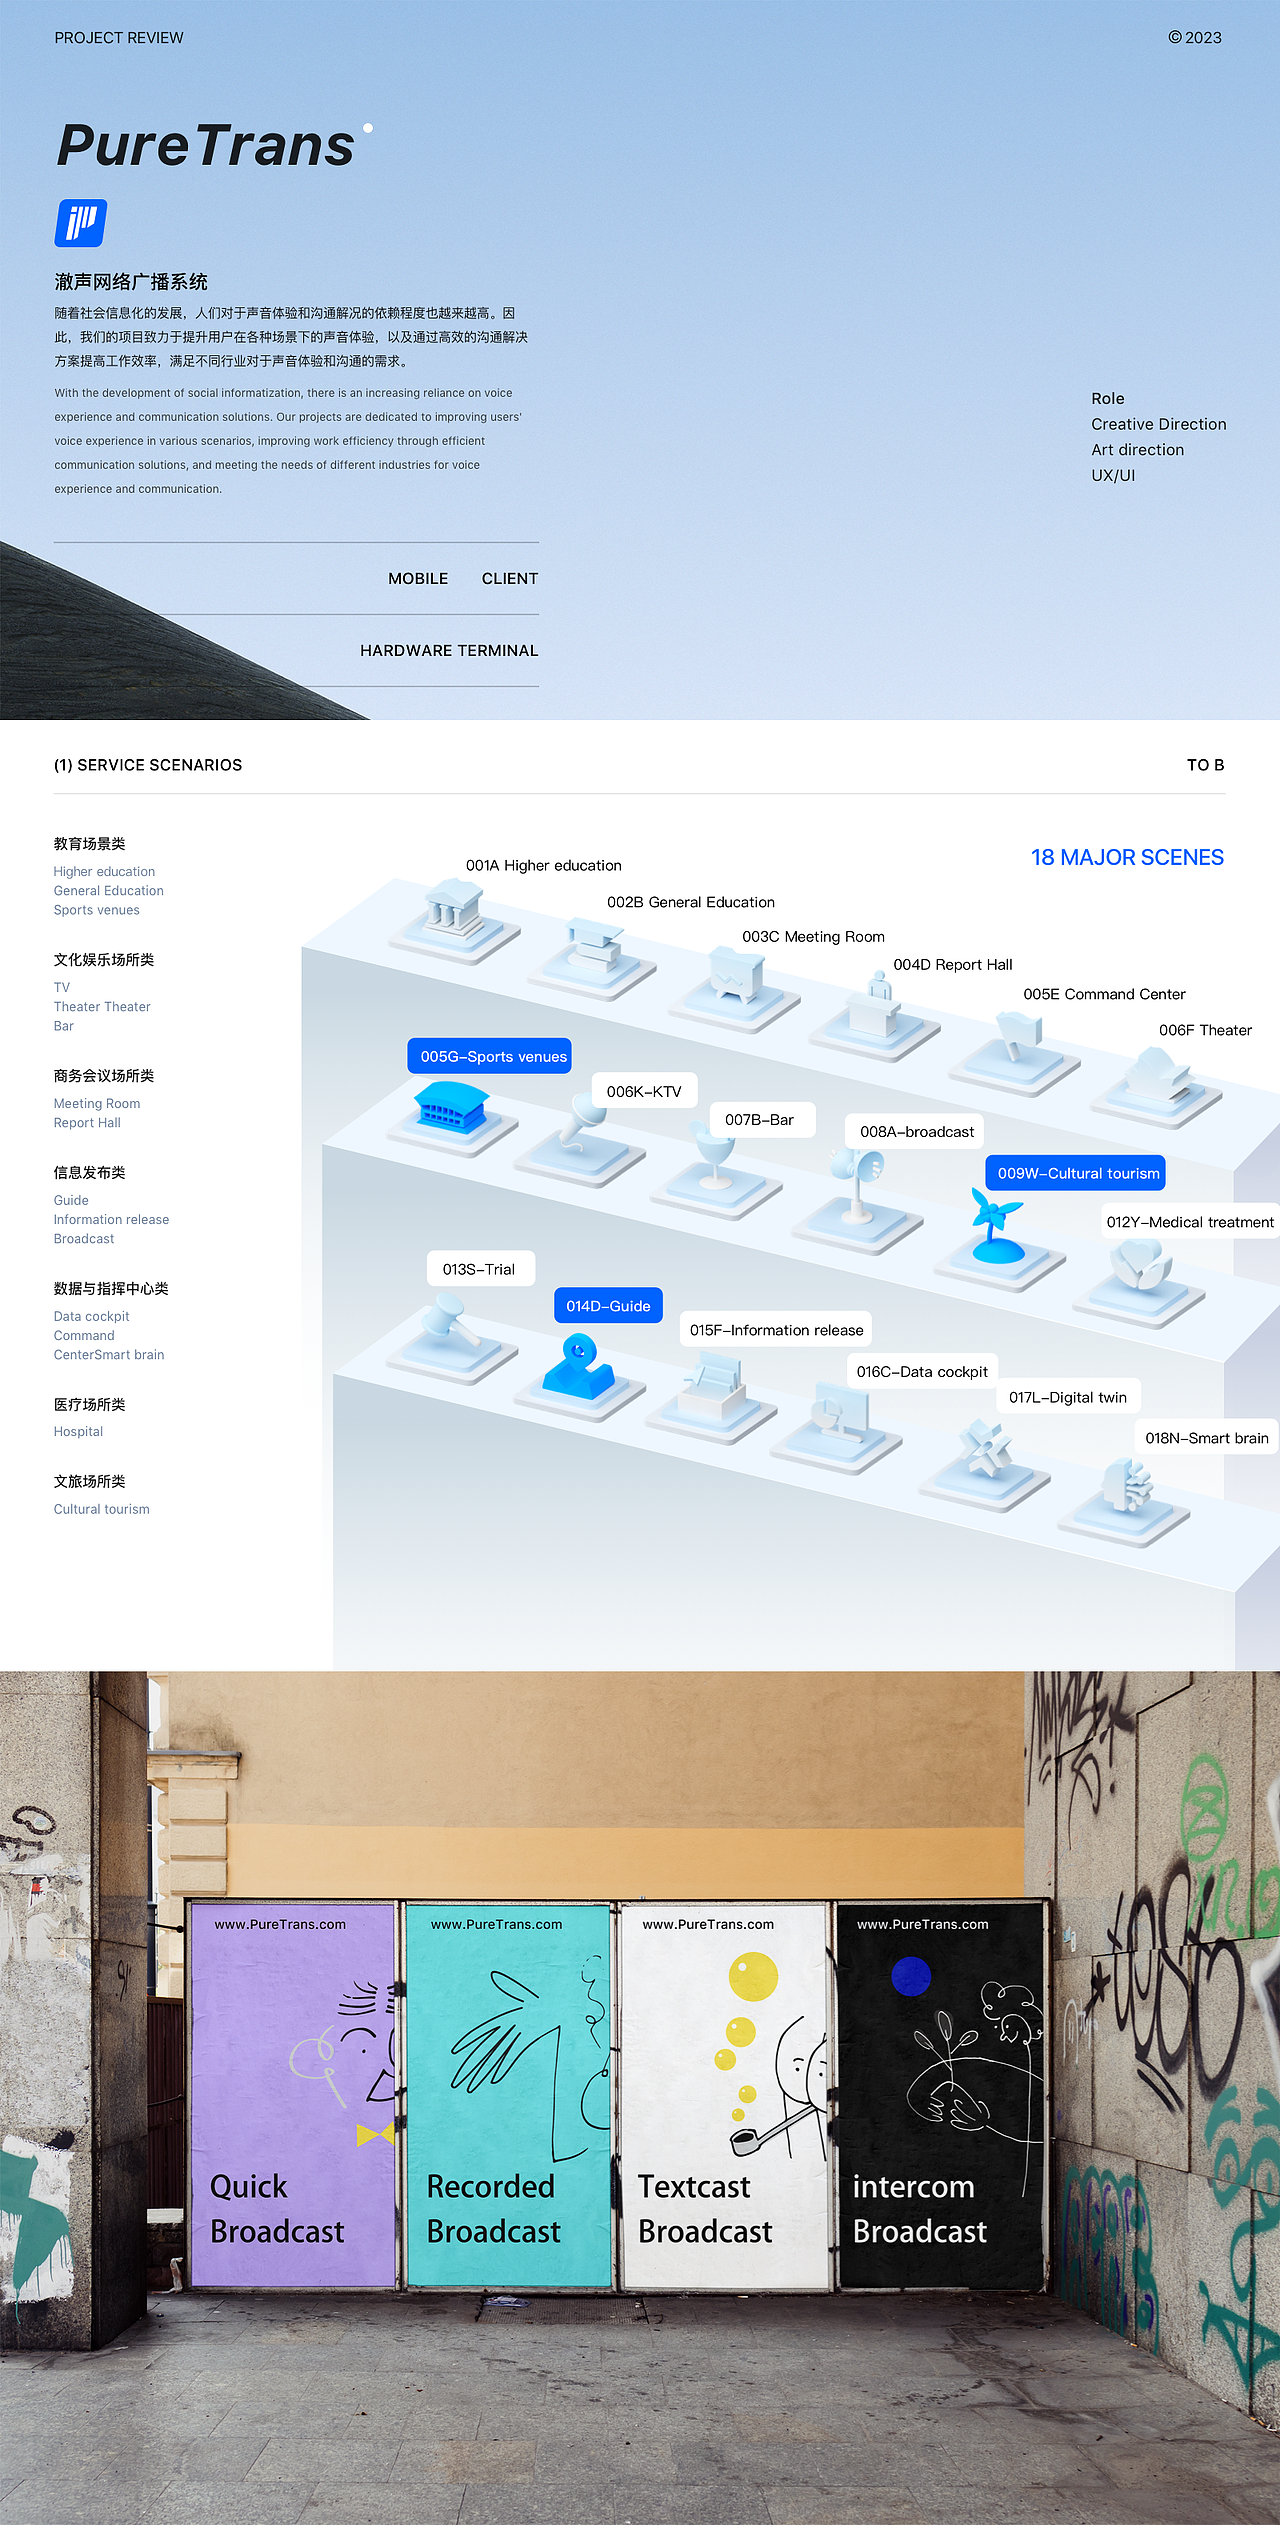Click the Theater opera house icon
Screen dimensions: 1280x2525
(x=1157, y=1088)
